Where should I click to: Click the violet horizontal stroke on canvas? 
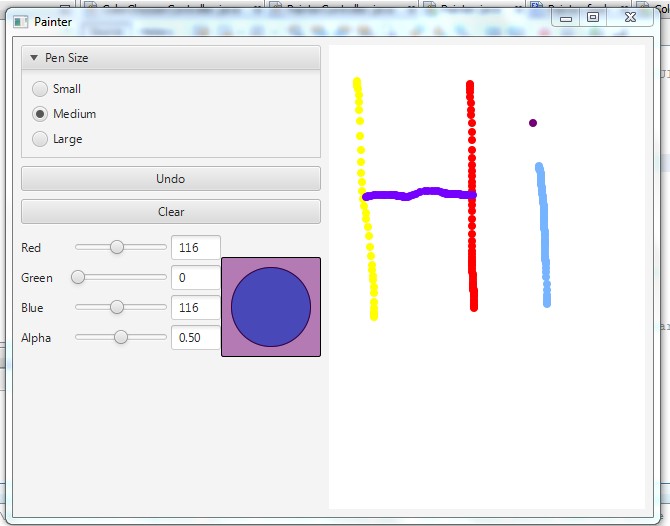point(419,194)
